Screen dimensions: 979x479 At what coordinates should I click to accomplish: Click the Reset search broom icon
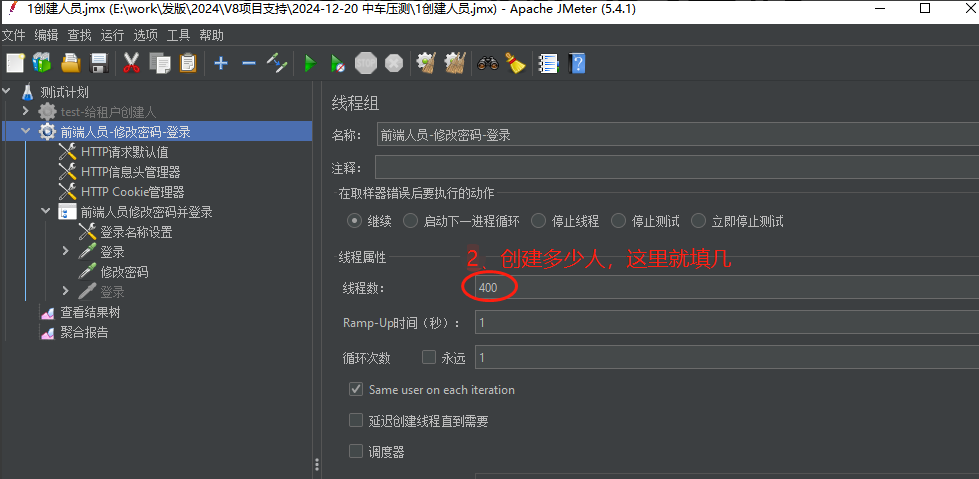pyautogui.click(x=515, y=63)
